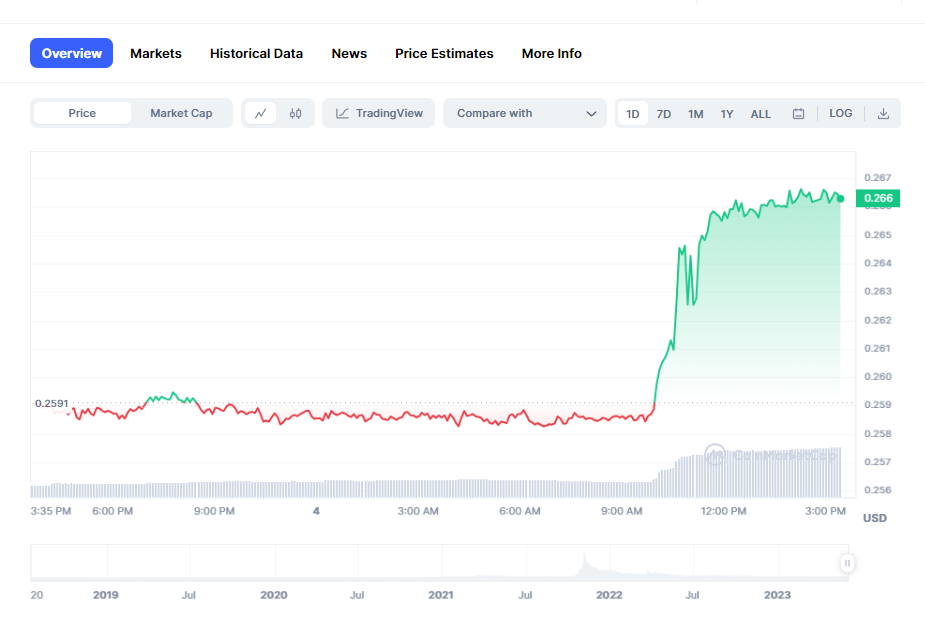Select the line chart icon
925x638 pixels.
tap(260, 113)
